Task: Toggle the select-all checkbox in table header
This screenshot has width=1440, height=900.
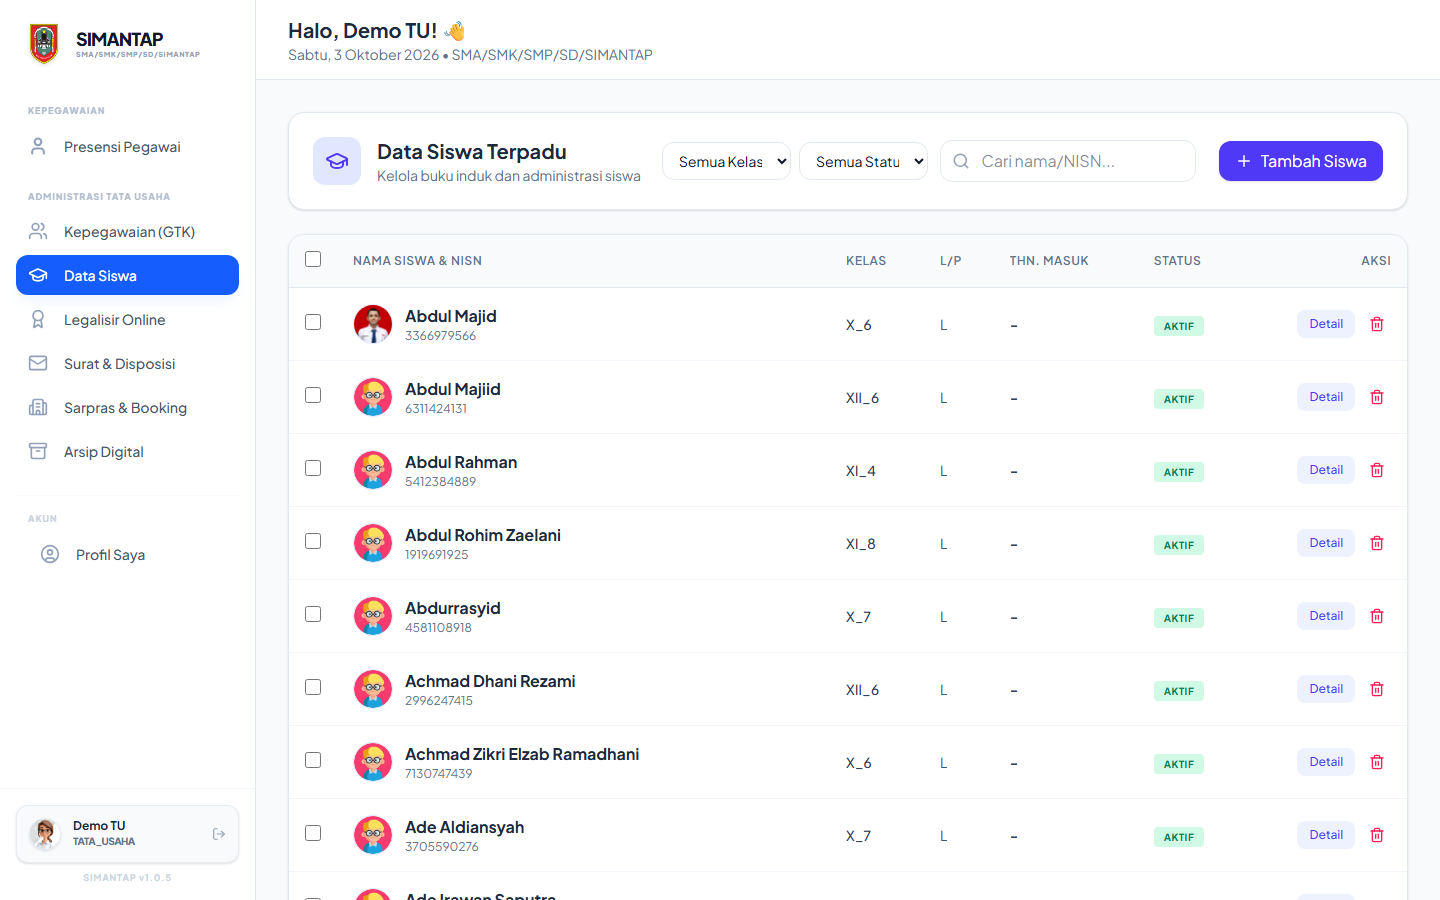Action: [x=313, y=259]
